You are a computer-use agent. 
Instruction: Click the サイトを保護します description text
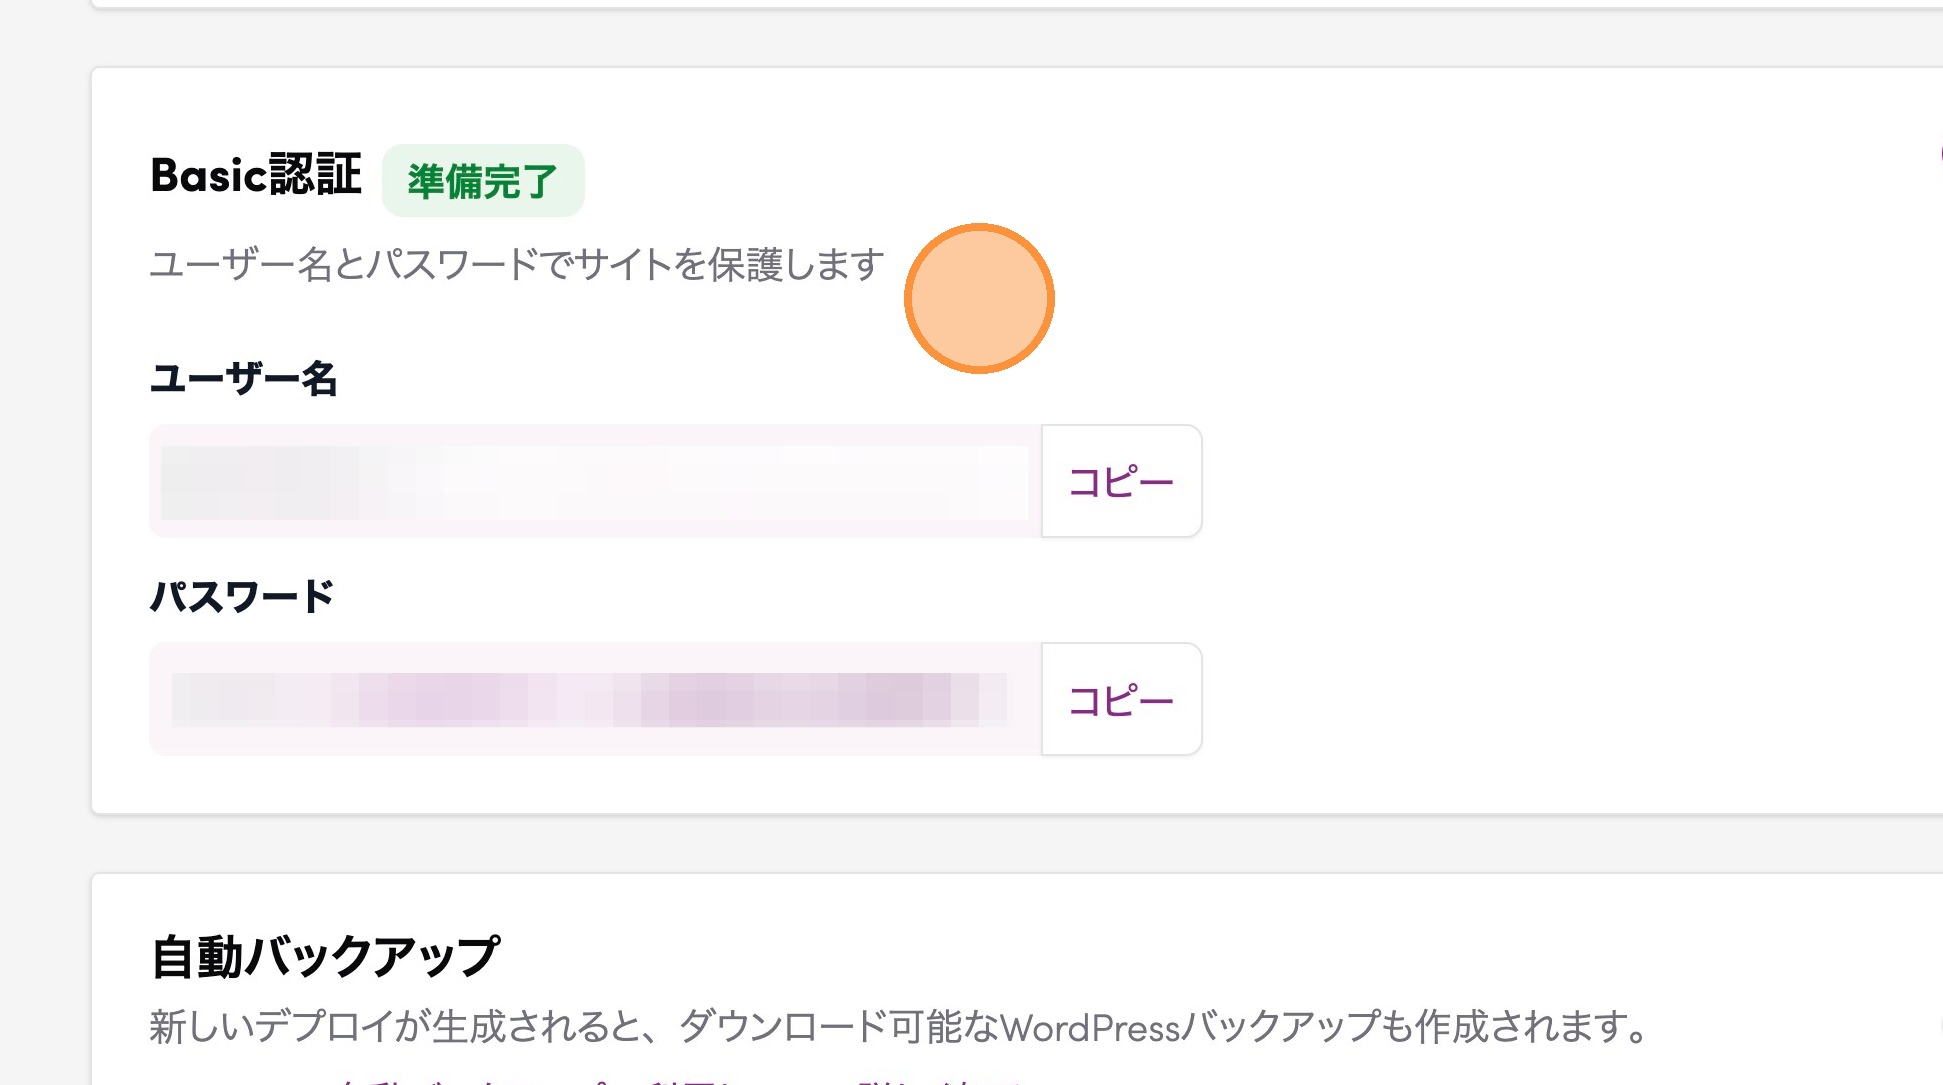[x=516, y=265]
